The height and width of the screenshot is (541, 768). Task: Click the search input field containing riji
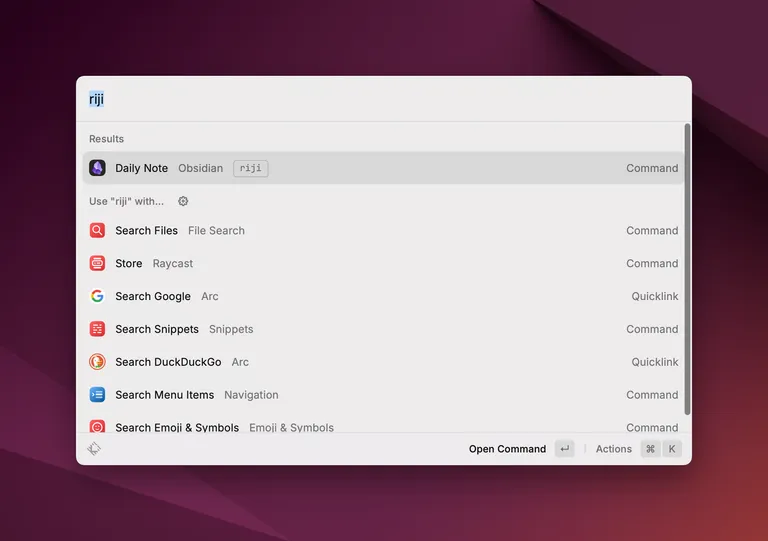[380, 99]
